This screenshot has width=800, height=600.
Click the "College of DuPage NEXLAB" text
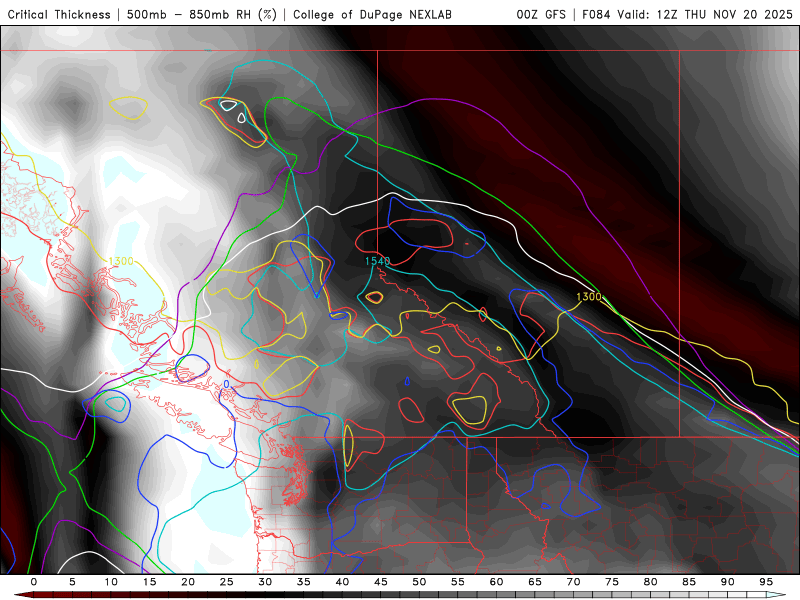click(x=372, y=14)
